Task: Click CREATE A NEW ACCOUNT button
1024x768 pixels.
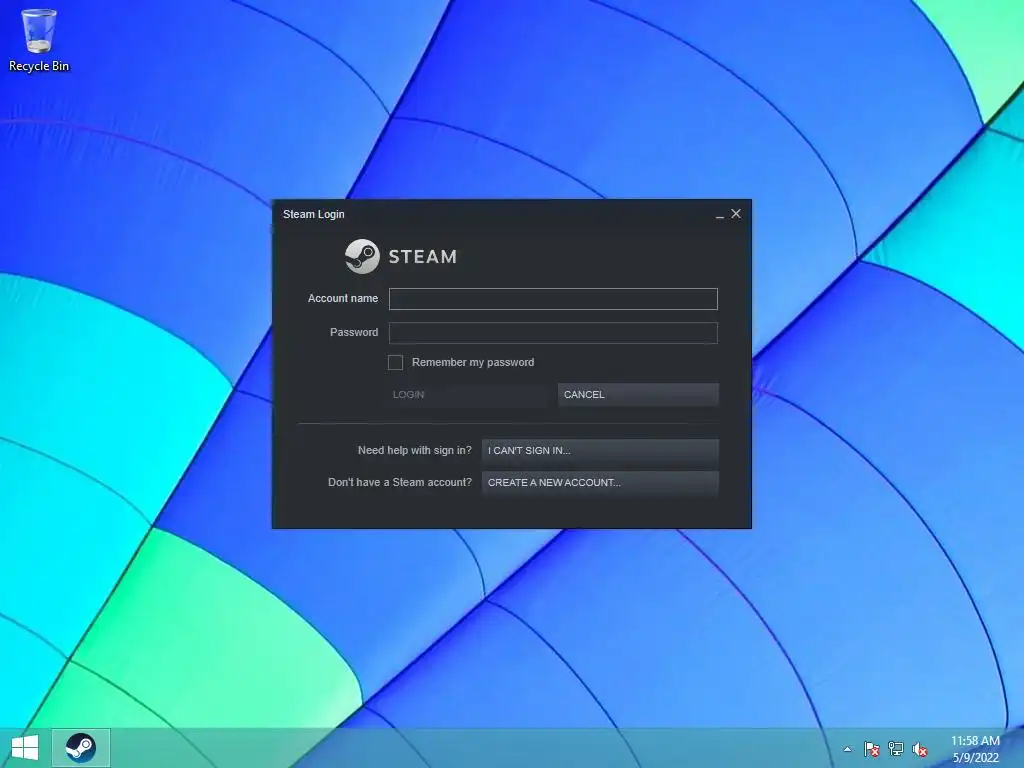Action: [600, 483]
